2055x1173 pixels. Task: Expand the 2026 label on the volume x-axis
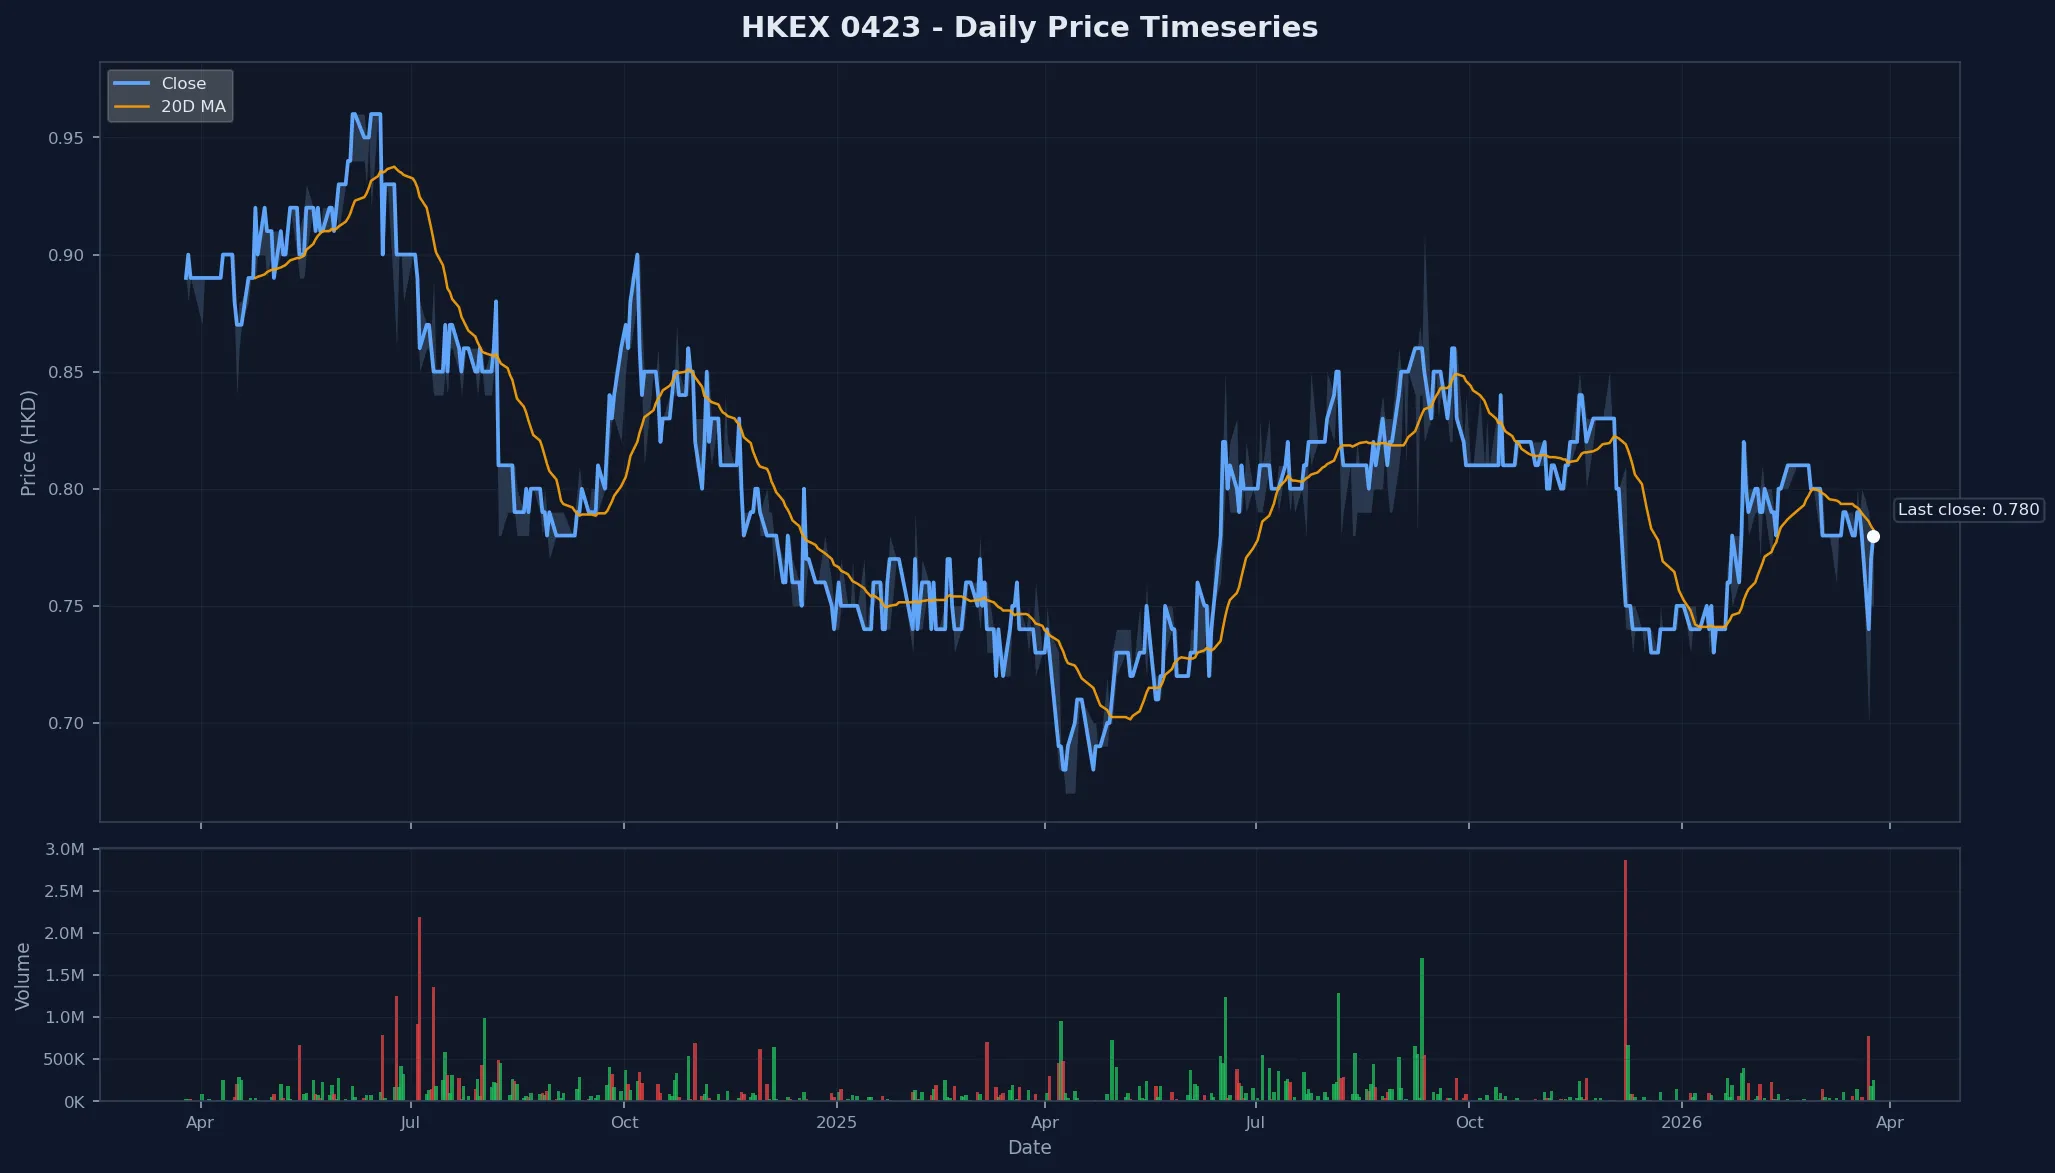[1683, 1123]
